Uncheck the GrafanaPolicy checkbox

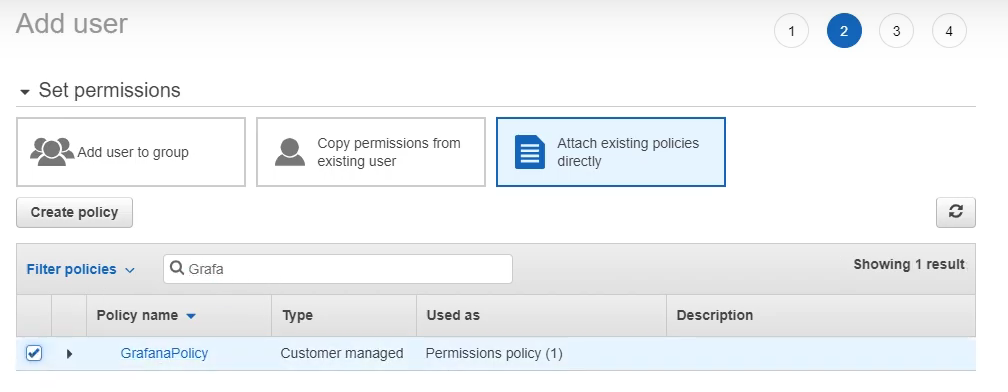click(33, 353)
